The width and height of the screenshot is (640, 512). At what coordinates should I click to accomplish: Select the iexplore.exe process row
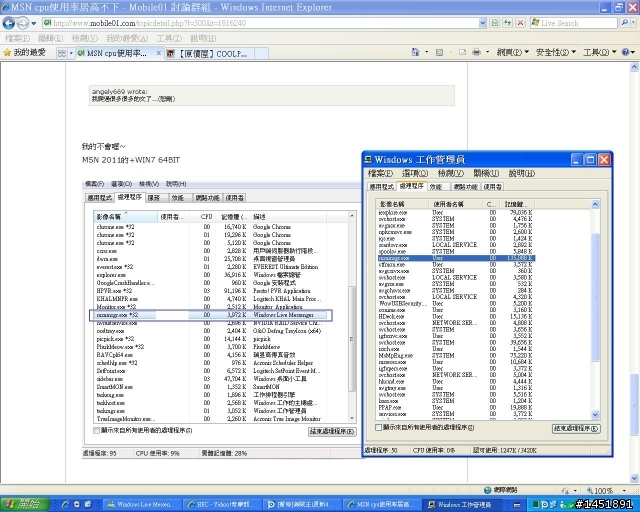pyautogui.click(x=456, y=212)
